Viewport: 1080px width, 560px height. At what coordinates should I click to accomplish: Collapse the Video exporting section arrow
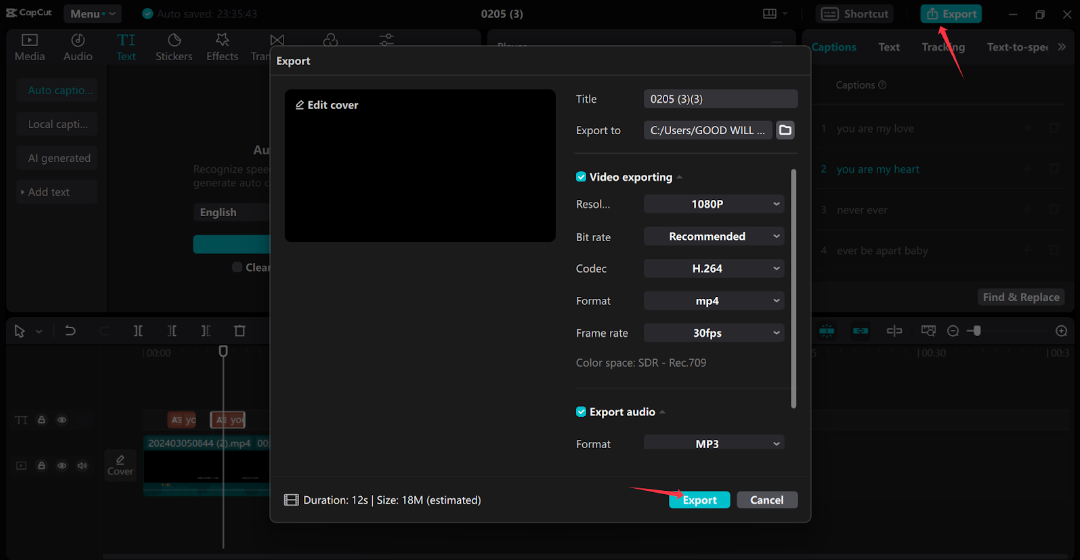click(x=680, y=178)
